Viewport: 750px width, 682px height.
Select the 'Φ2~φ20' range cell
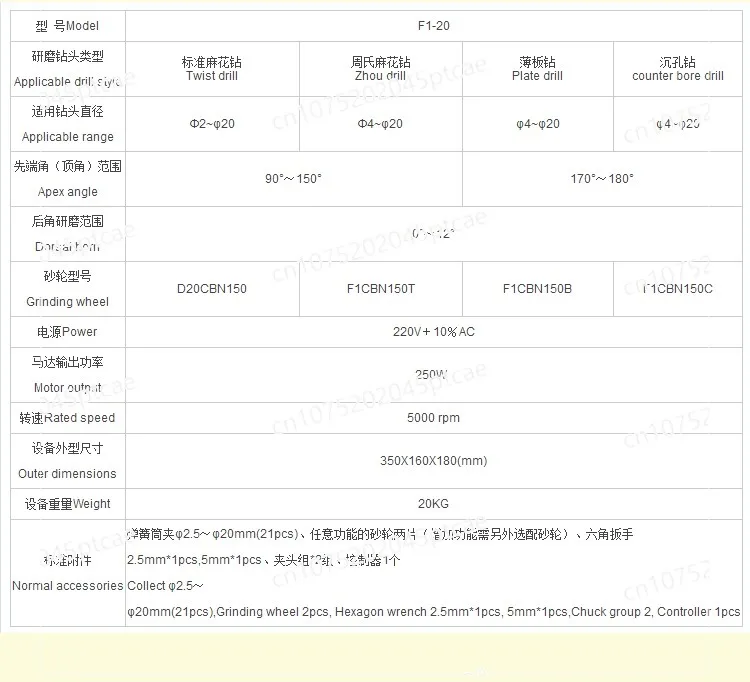pyautogui.click(x=212, y=124)
